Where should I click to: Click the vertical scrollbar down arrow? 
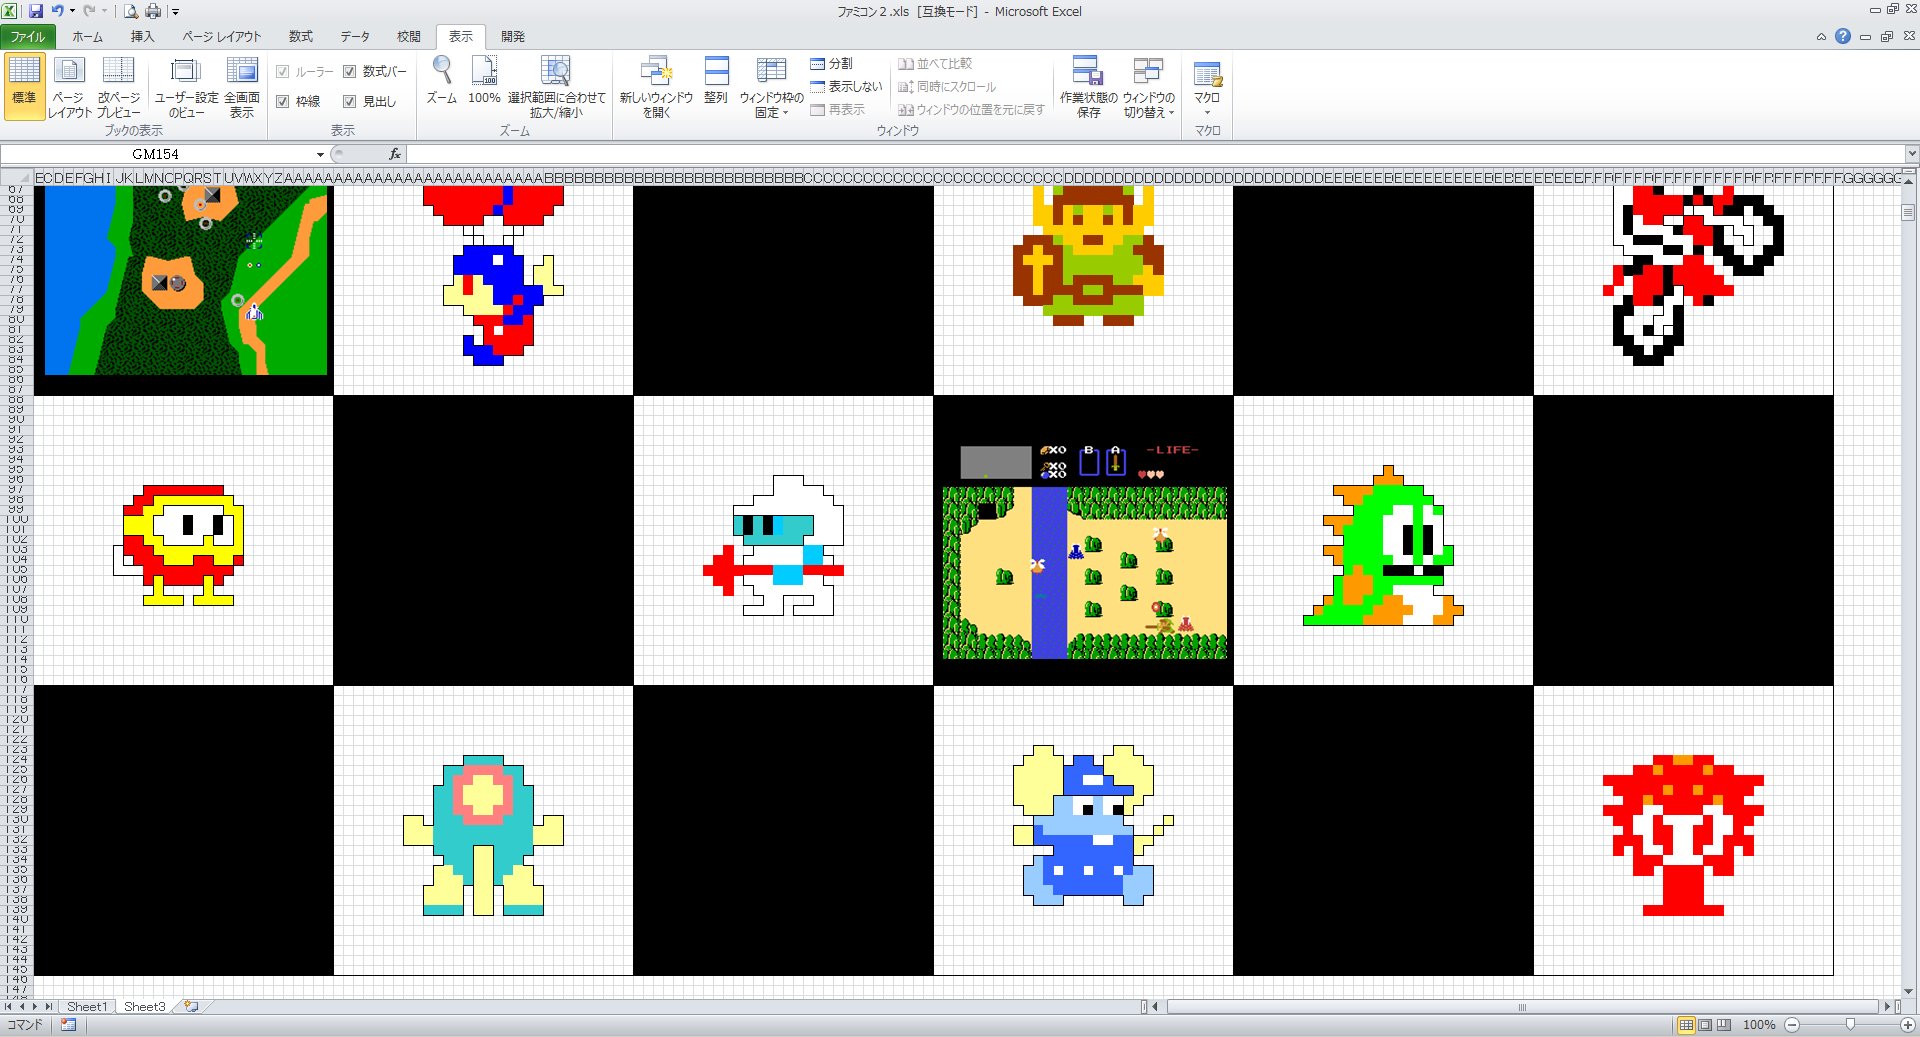pyautogui.click(x=1909, y=991)
